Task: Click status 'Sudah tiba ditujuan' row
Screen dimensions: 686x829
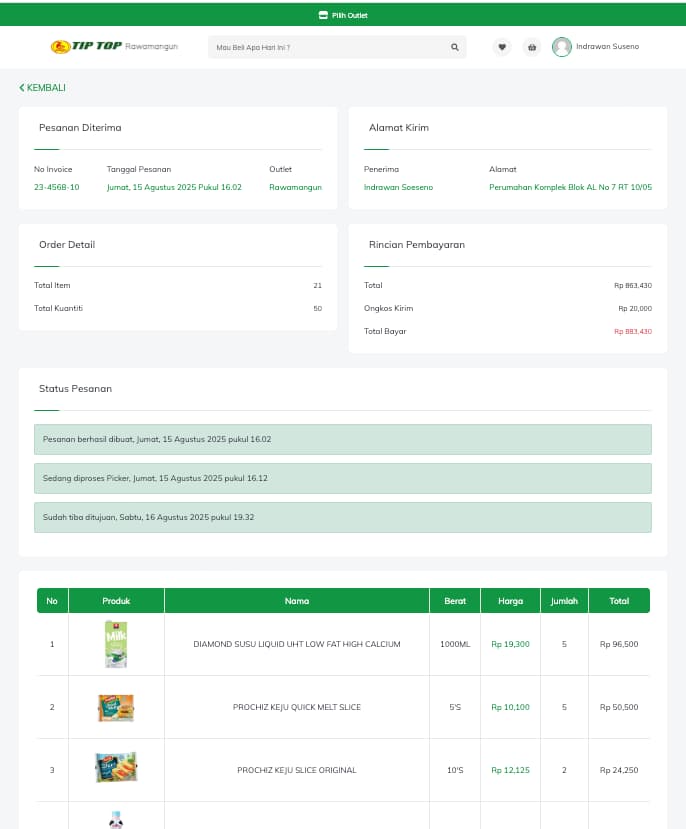Action: (x=343, y=518)
